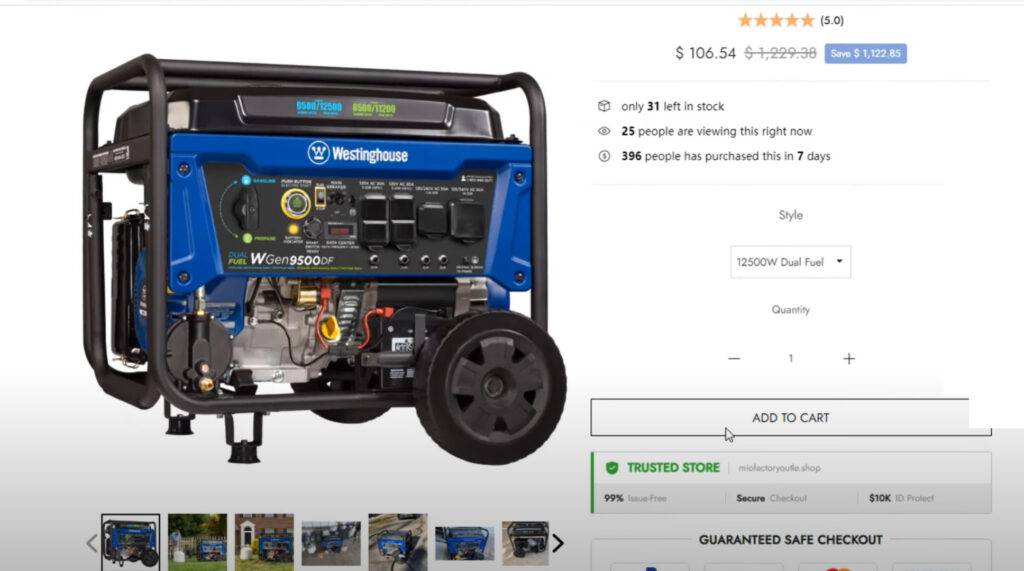Increase quantity with the plus icon

click(848, 359)
